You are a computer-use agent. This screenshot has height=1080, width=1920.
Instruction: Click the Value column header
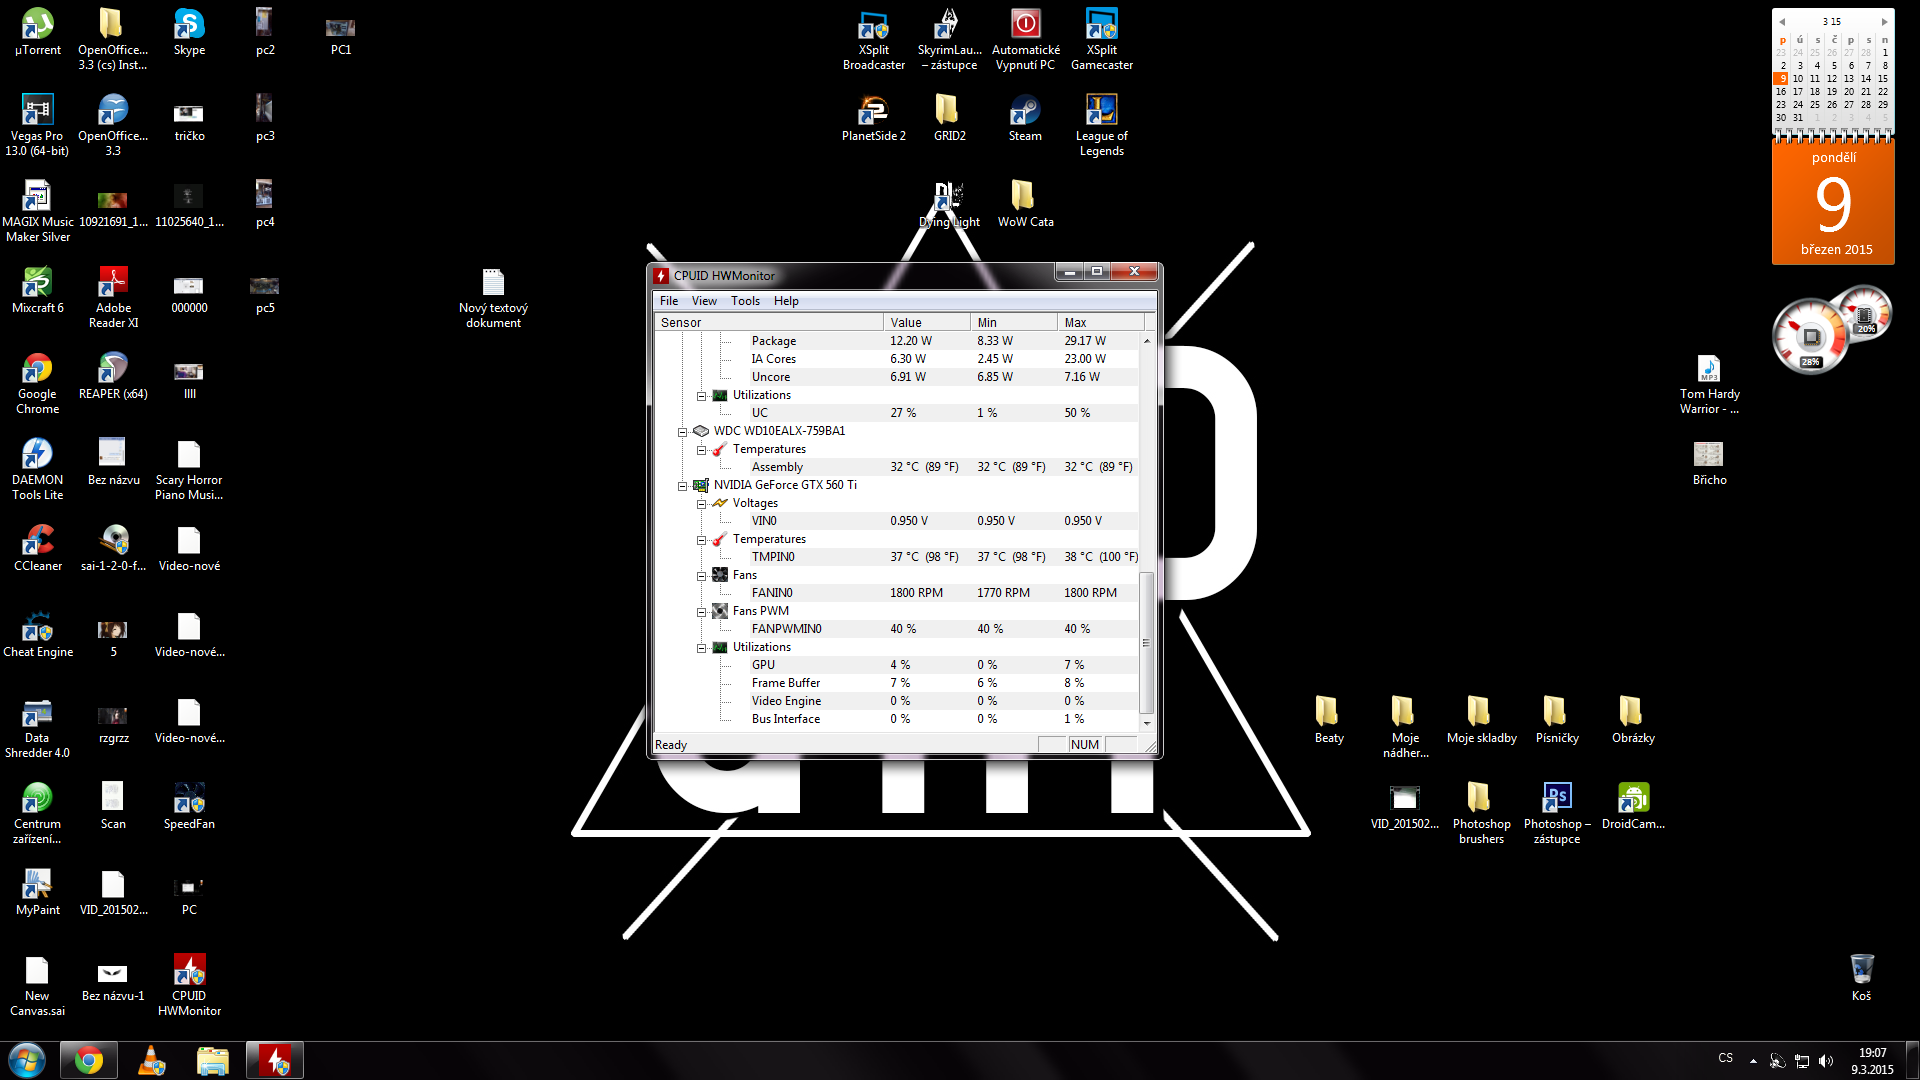point(926,322)
